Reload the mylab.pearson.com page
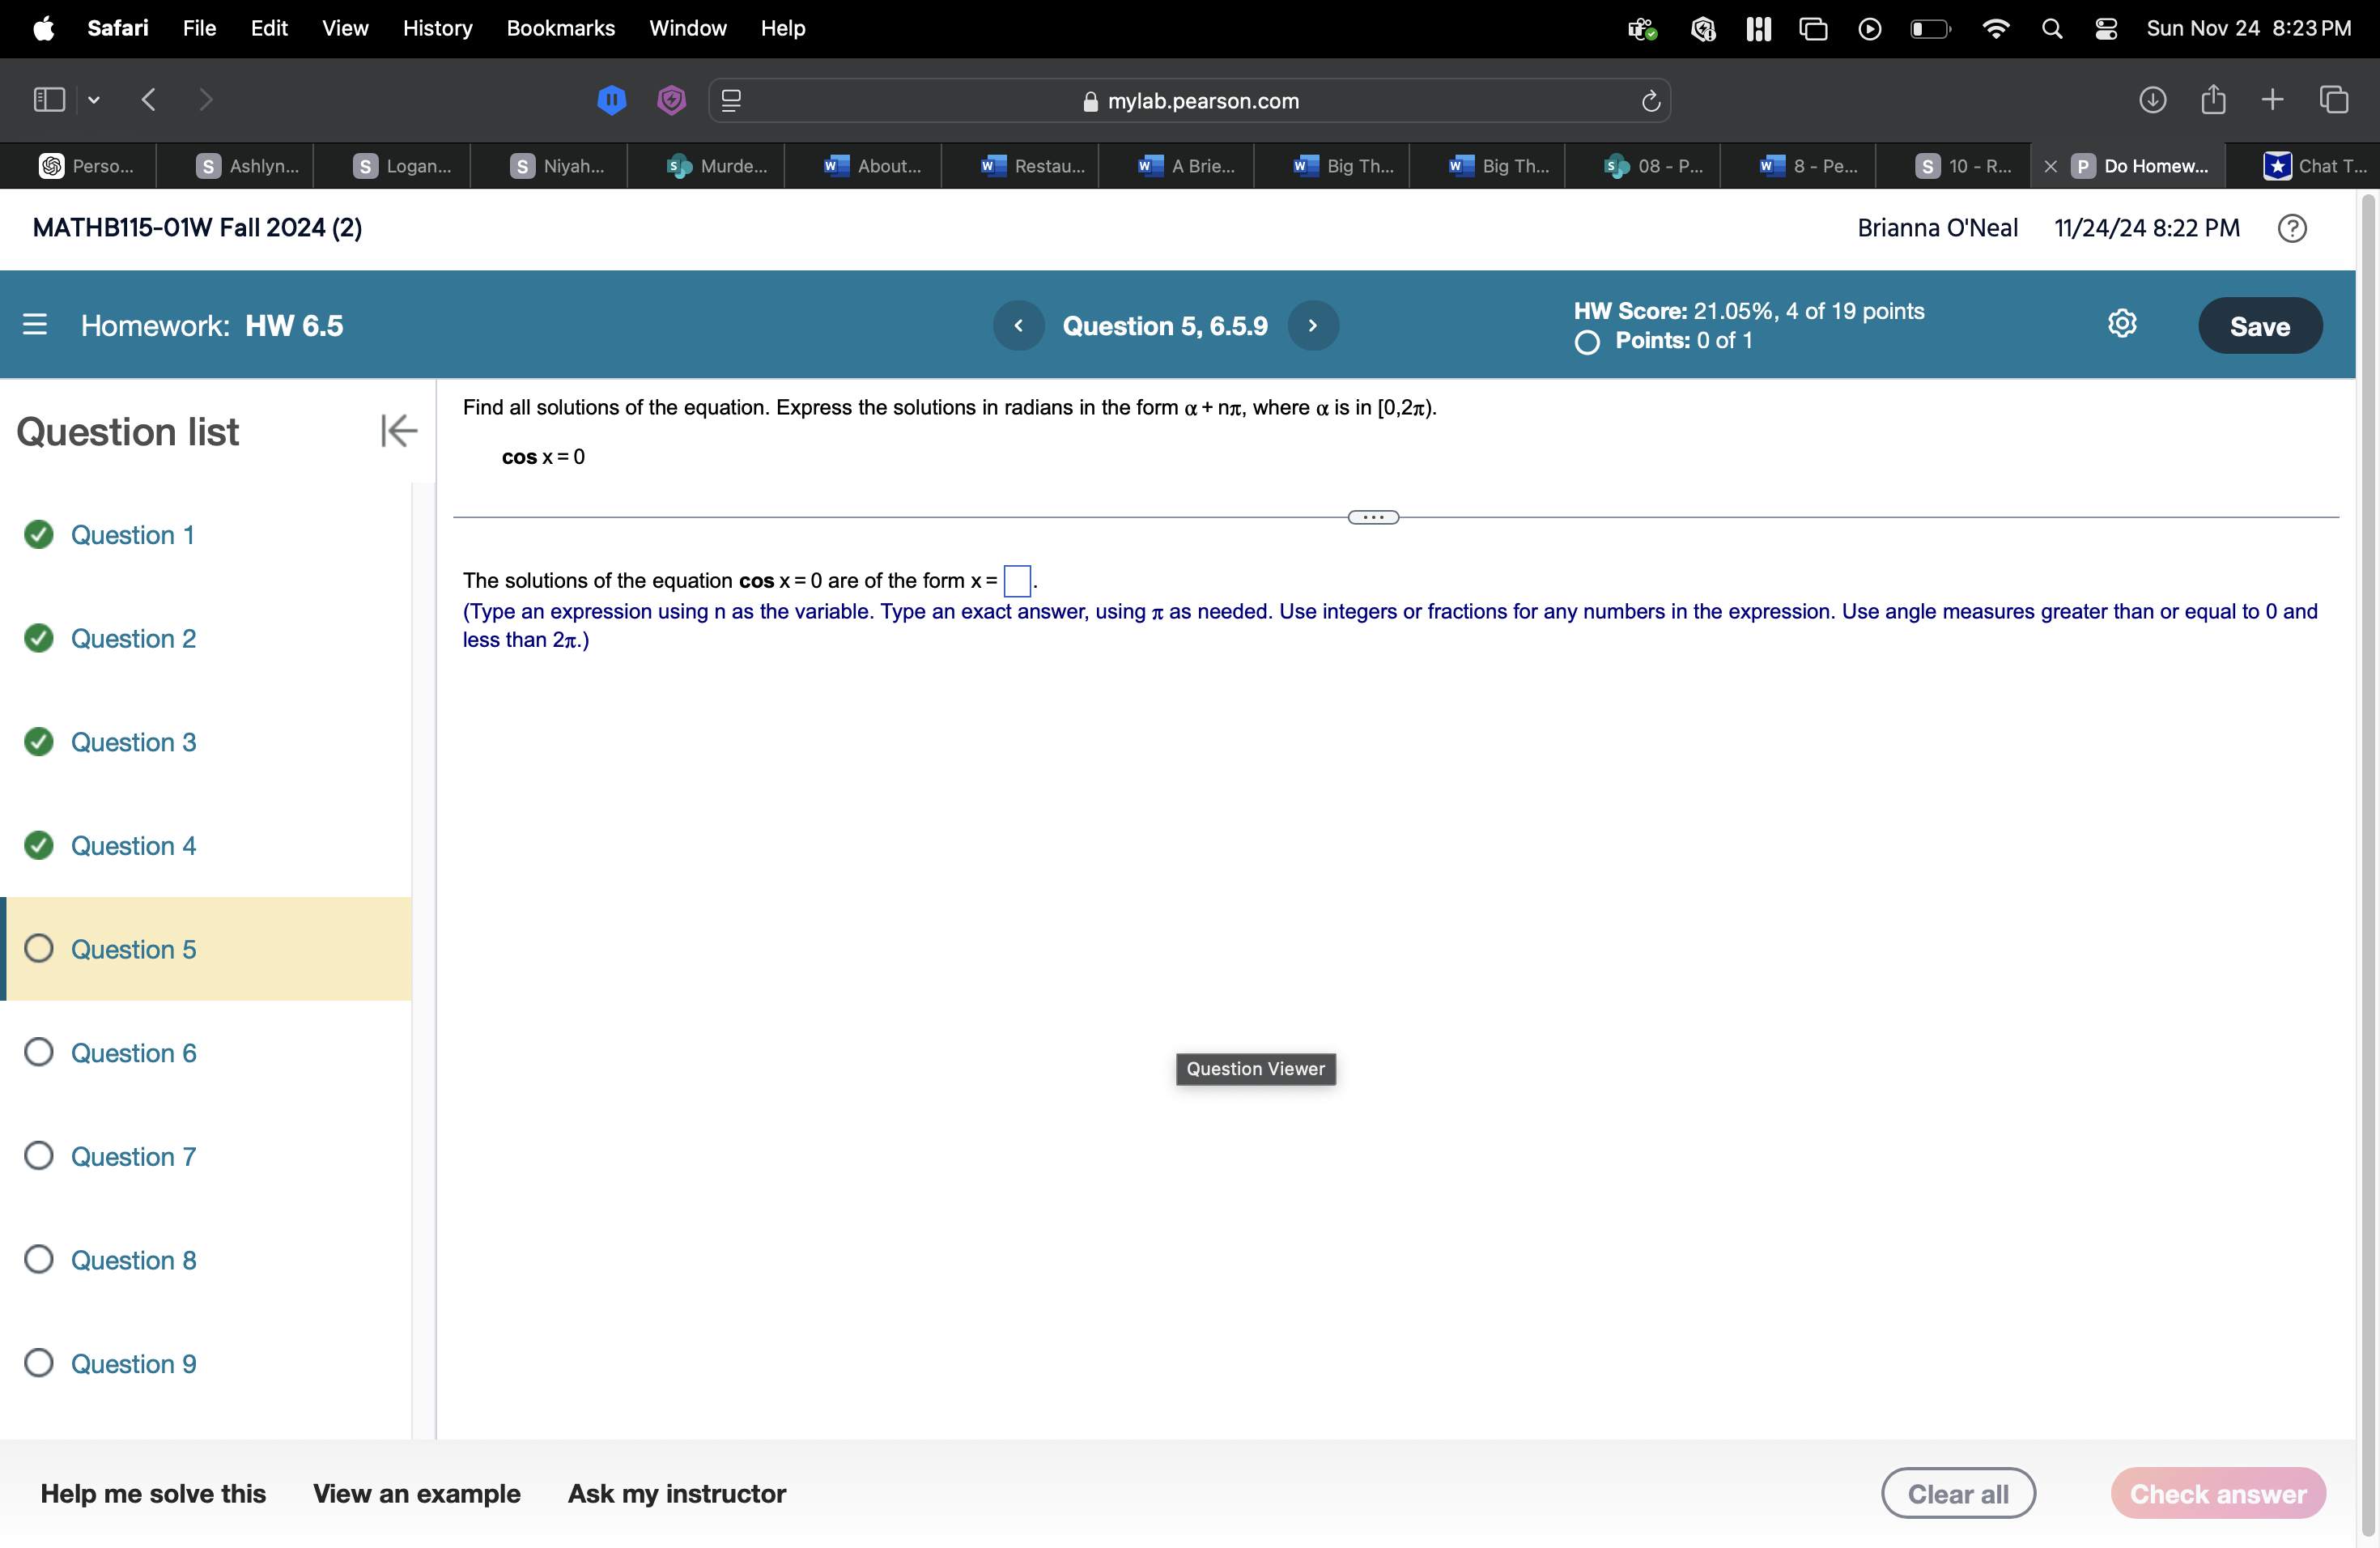 click(x=1649, y=100)
